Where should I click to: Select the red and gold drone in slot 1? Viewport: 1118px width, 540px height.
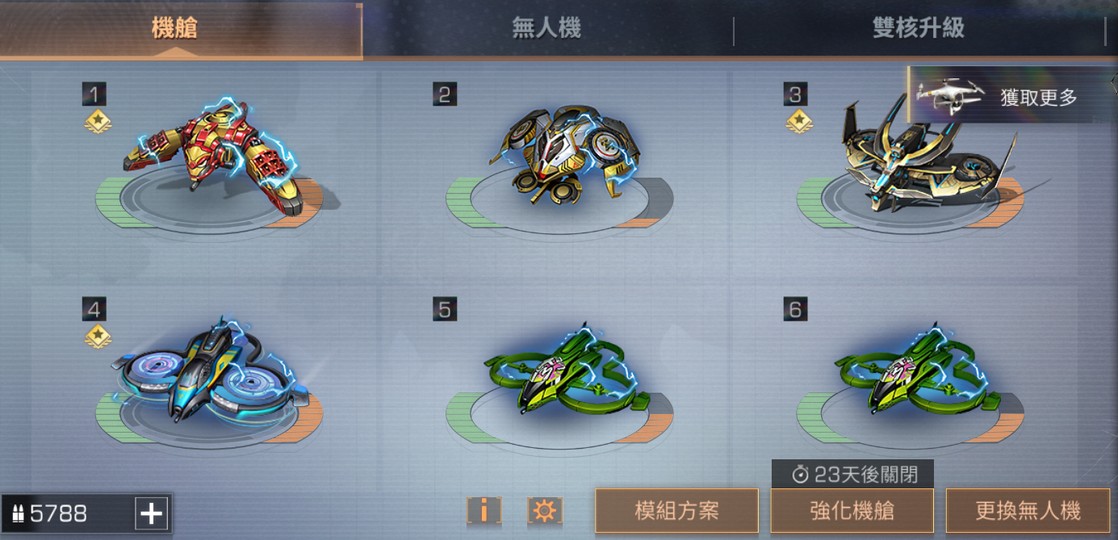[214, 157]
